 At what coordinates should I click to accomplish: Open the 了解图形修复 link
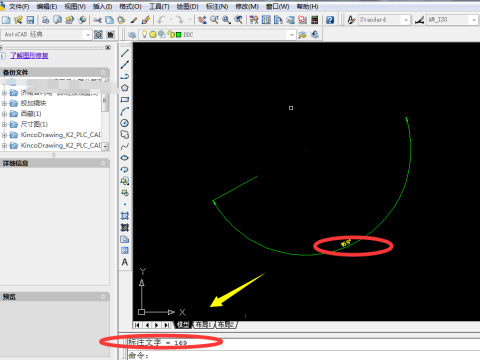(x=29, y=55)
